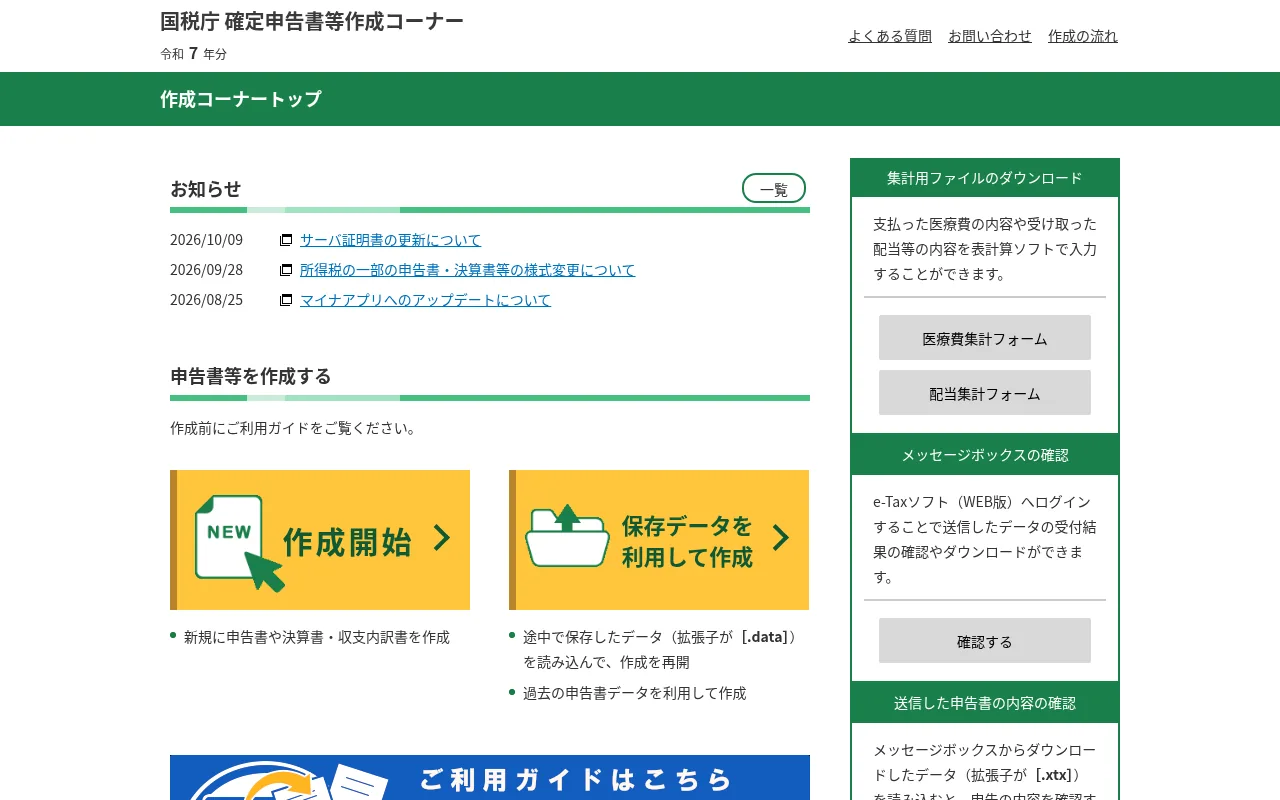
Task: Click the new-window icon beside マイナアプリへのアップデート notice
Action: tap(286, 300)
